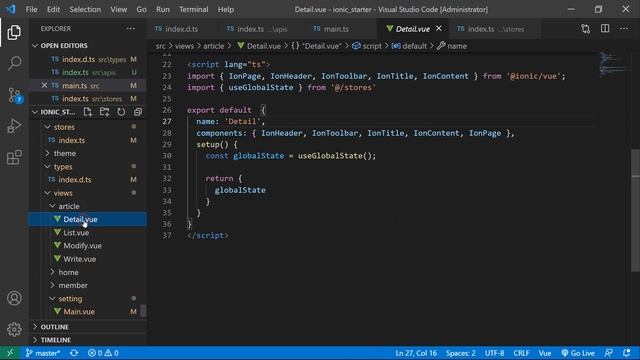
Task: Split the editor to the right
Action: click(605, 29)
